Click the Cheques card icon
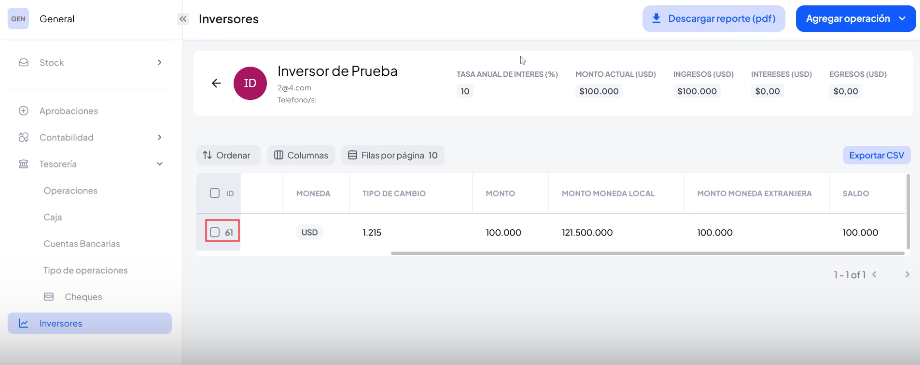Screen dimensions: 920x365 [50, 297]
